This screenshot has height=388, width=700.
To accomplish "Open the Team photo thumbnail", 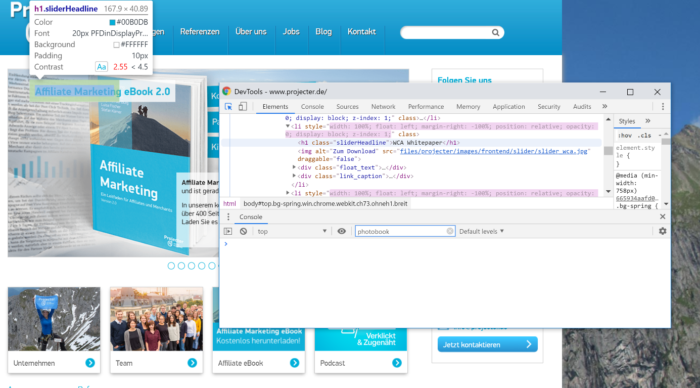I will click(x=156, y=319).
